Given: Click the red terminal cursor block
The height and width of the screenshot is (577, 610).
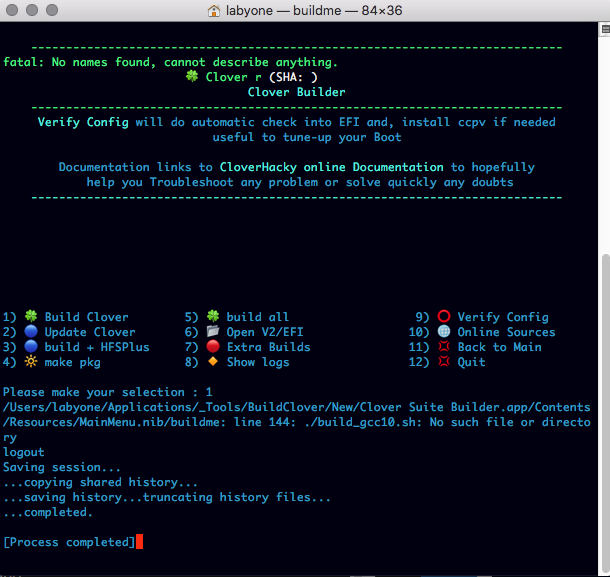Looking at the screenshot, I should [x=139, y=542].
